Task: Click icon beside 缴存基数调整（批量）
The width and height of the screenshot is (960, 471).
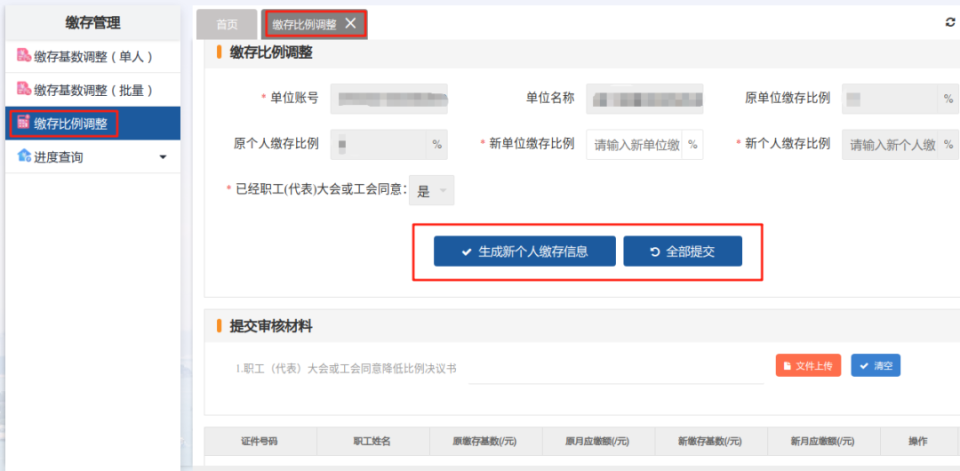Action: pos(24,89)
